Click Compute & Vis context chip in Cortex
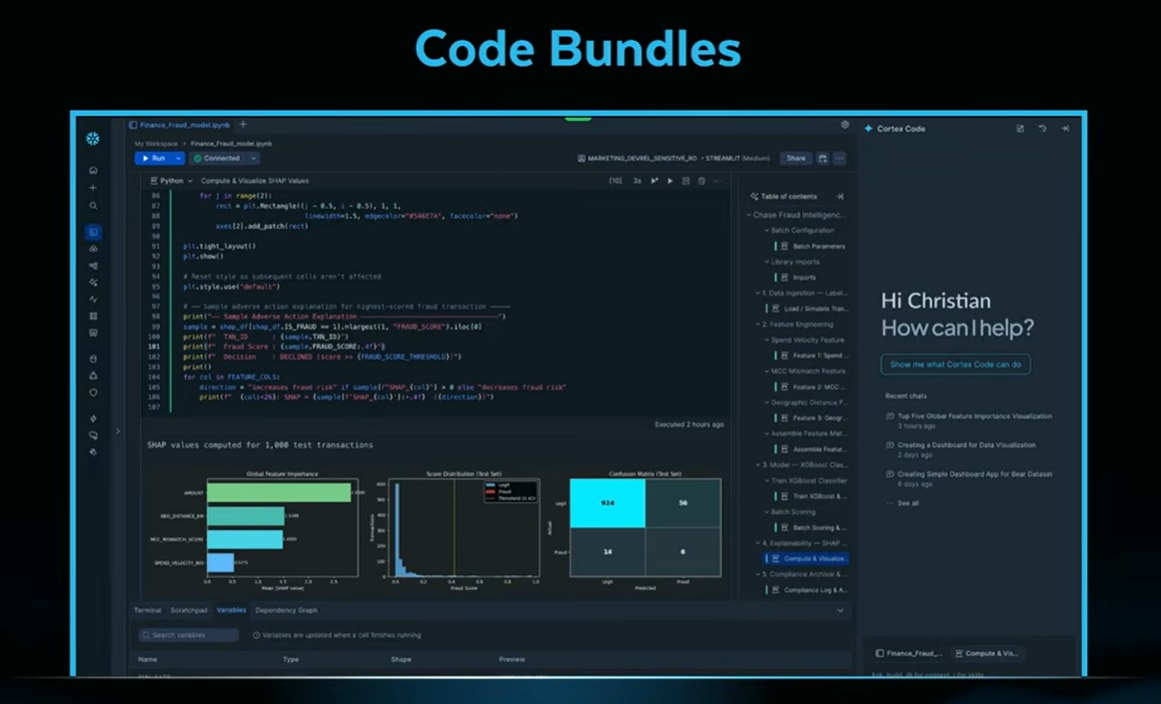The image size is (1161, 704). [987, 654]
